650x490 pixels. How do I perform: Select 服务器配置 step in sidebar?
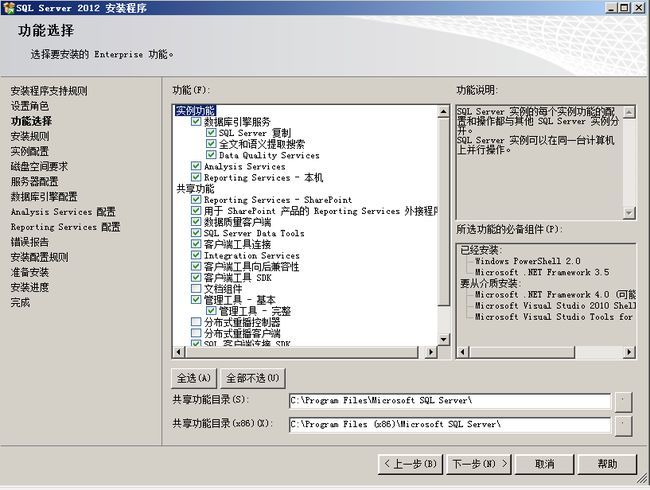34,182
